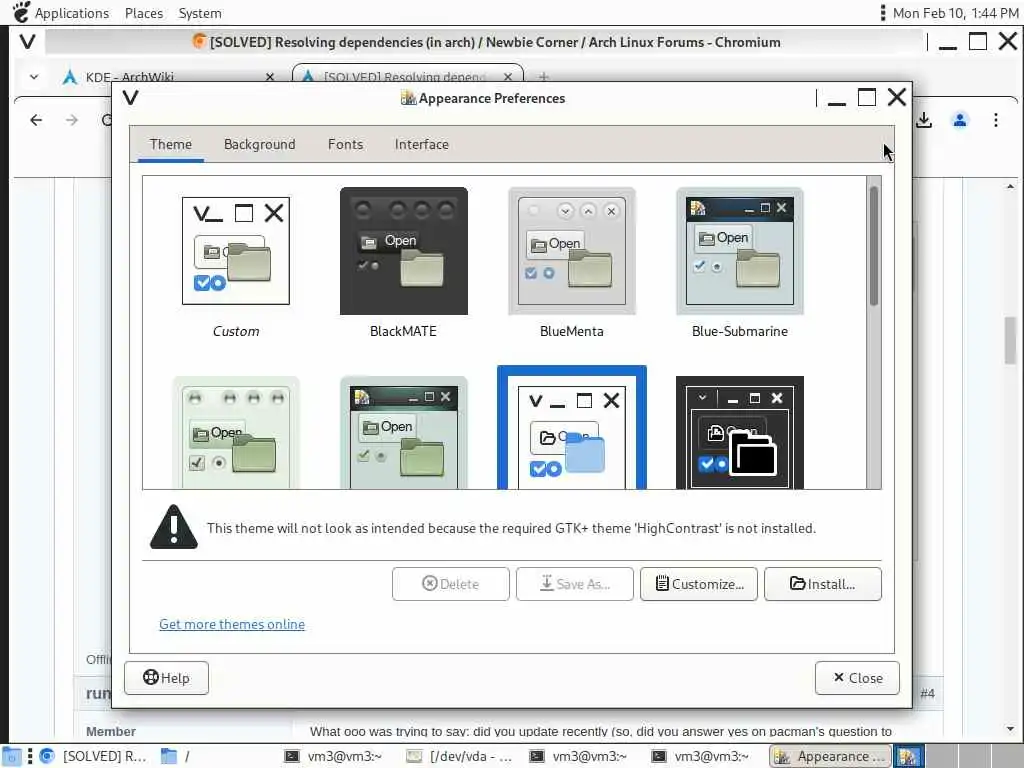Go forward in Chromium

tap(72, 120)
